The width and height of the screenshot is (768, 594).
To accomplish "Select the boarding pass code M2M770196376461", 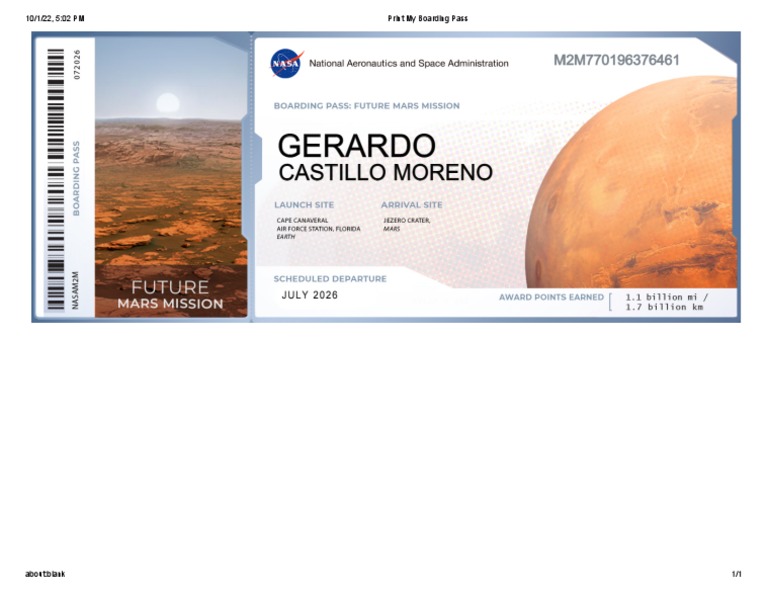I will [616, 61].
